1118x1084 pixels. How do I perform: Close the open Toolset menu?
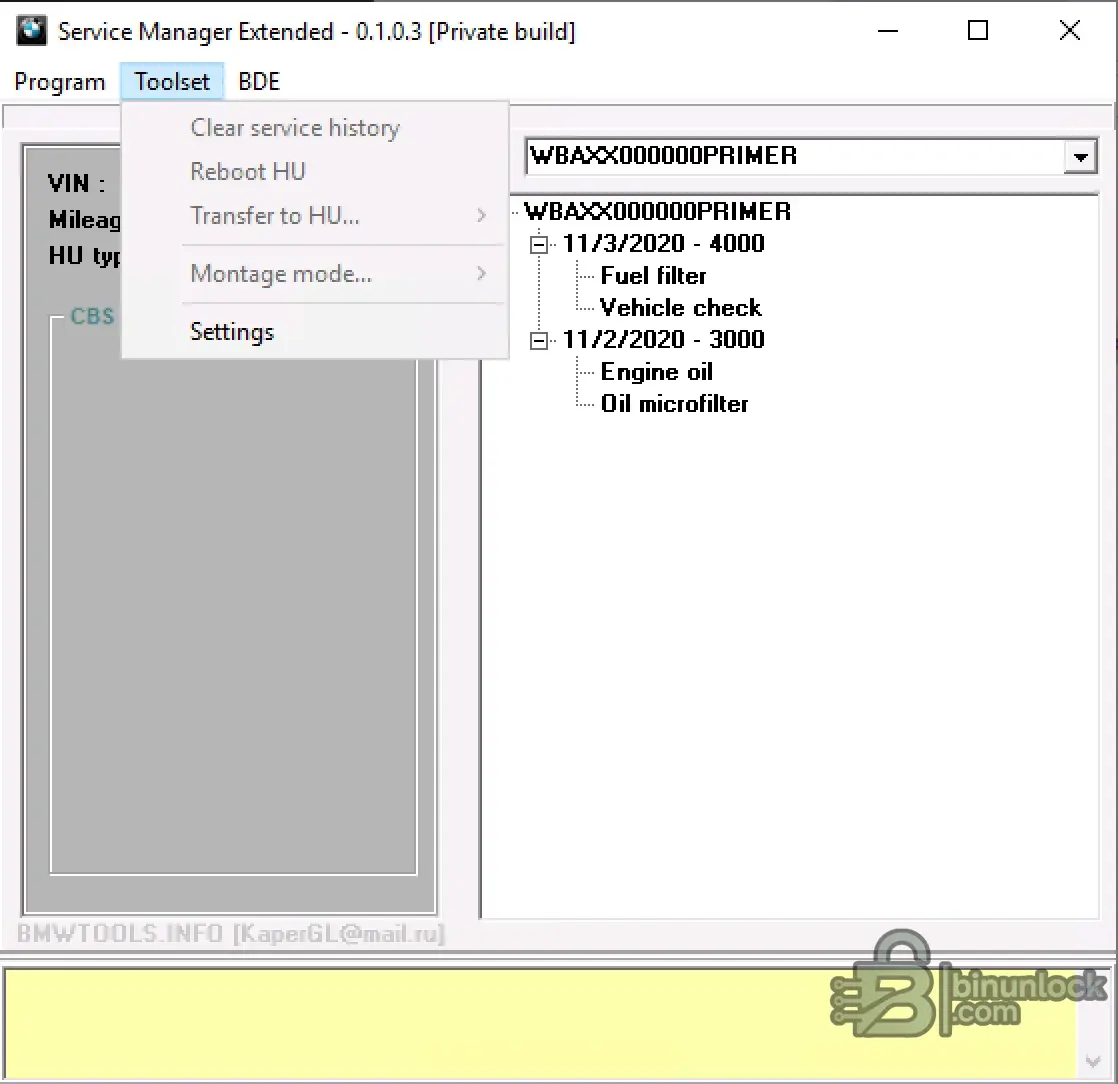(x=172, y=82)
